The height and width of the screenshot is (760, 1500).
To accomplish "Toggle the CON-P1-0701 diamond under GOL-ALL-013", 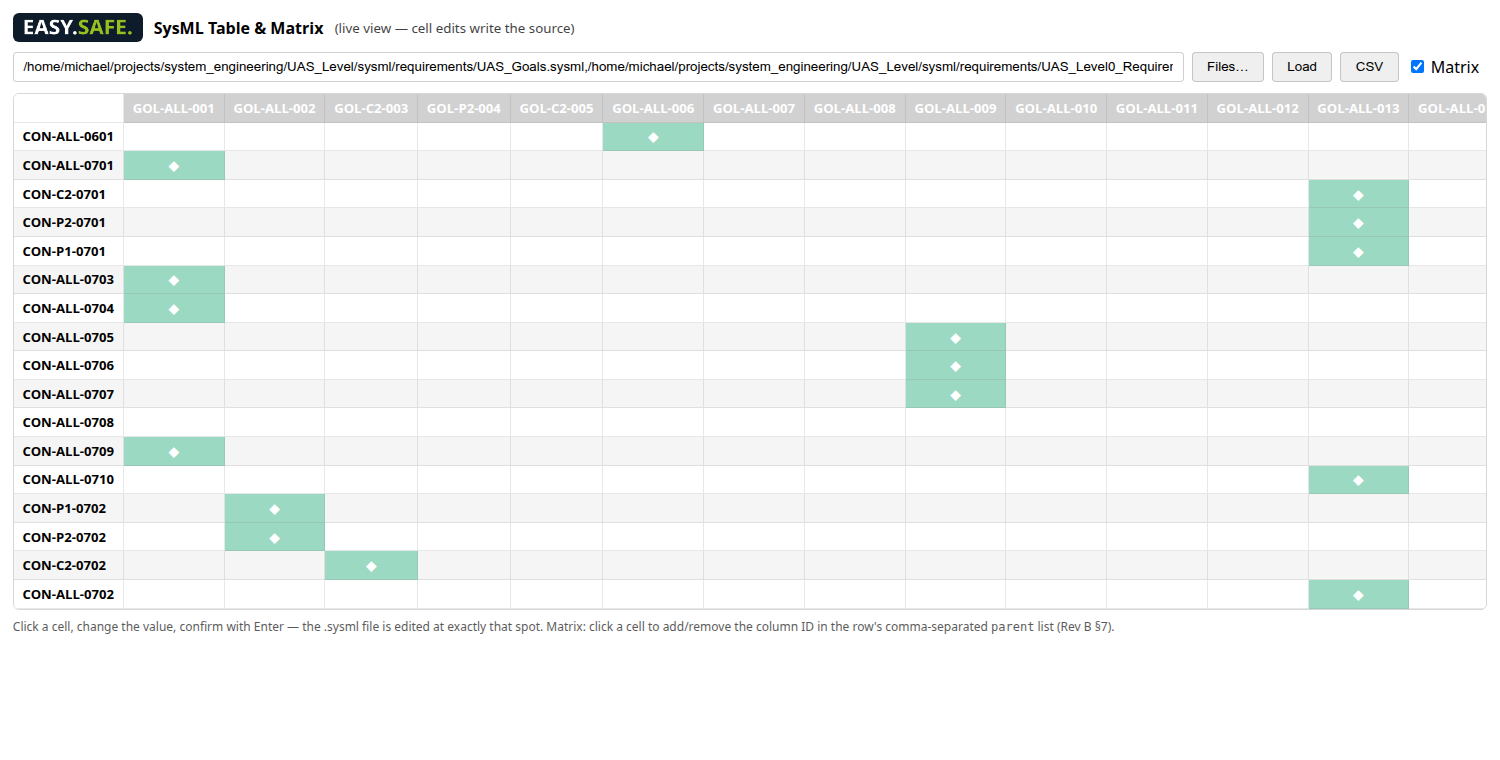I will (x=1358, y=252).
